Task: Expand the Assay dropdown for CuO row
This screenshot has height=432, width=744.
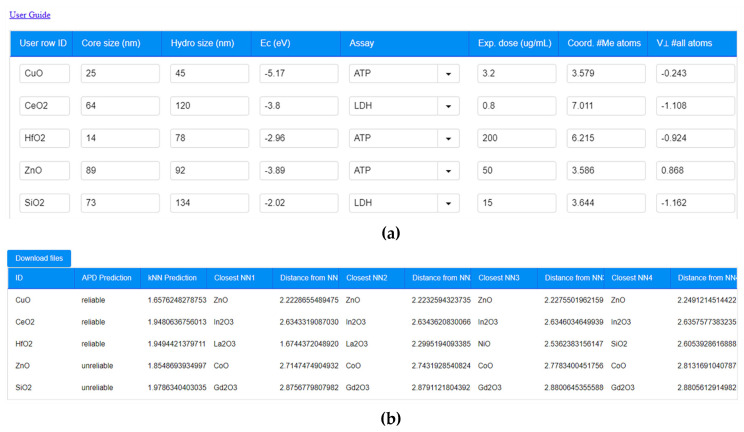Action: [448, 74]
